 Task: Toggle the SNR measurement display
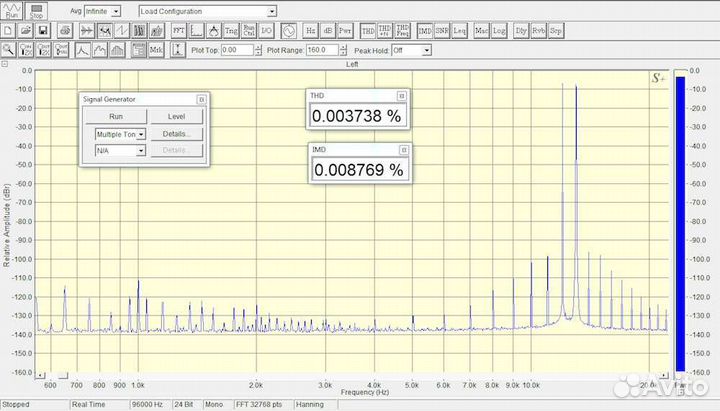point(442,31)
